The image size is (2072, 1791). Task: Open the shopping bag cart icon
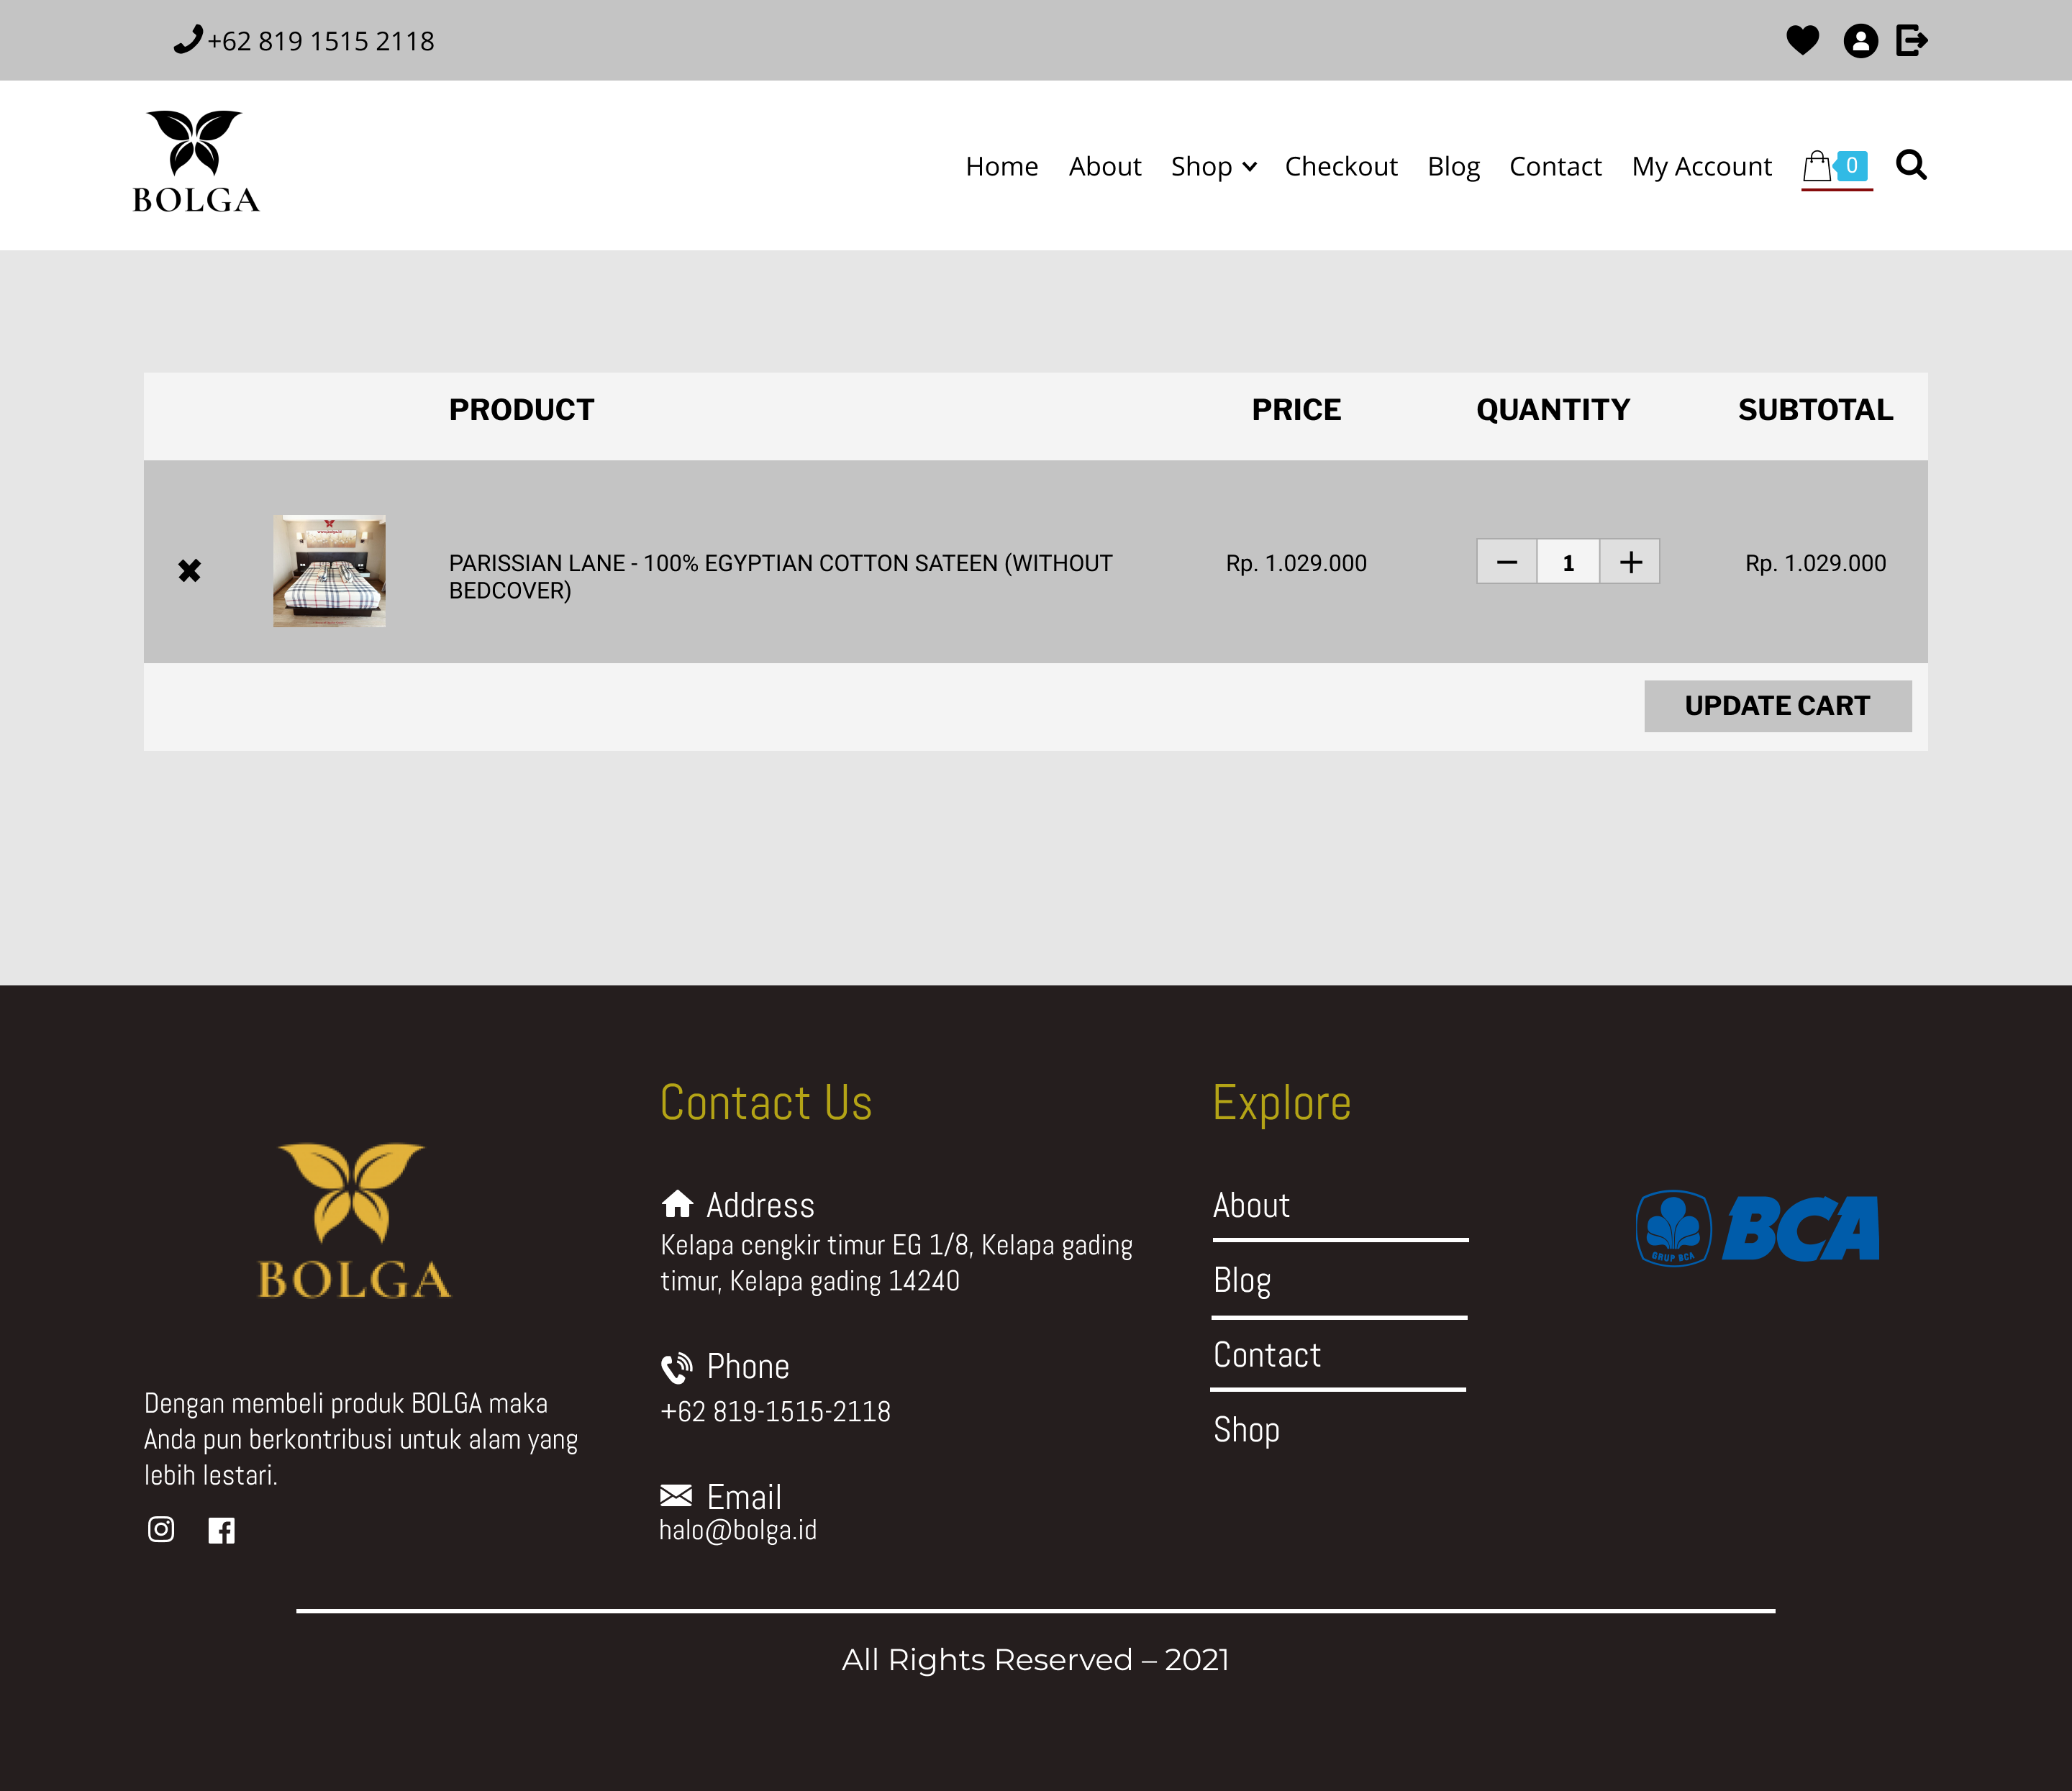tap(1817, 166)
